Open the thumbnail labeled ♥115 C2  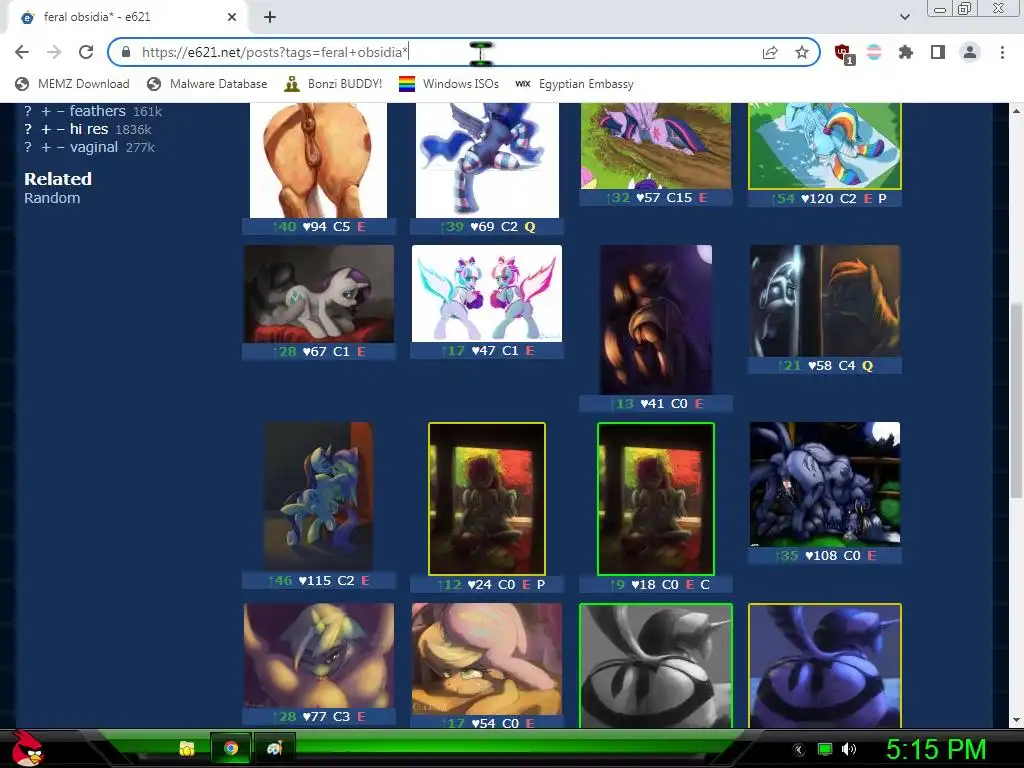click(x=319, y=496)
